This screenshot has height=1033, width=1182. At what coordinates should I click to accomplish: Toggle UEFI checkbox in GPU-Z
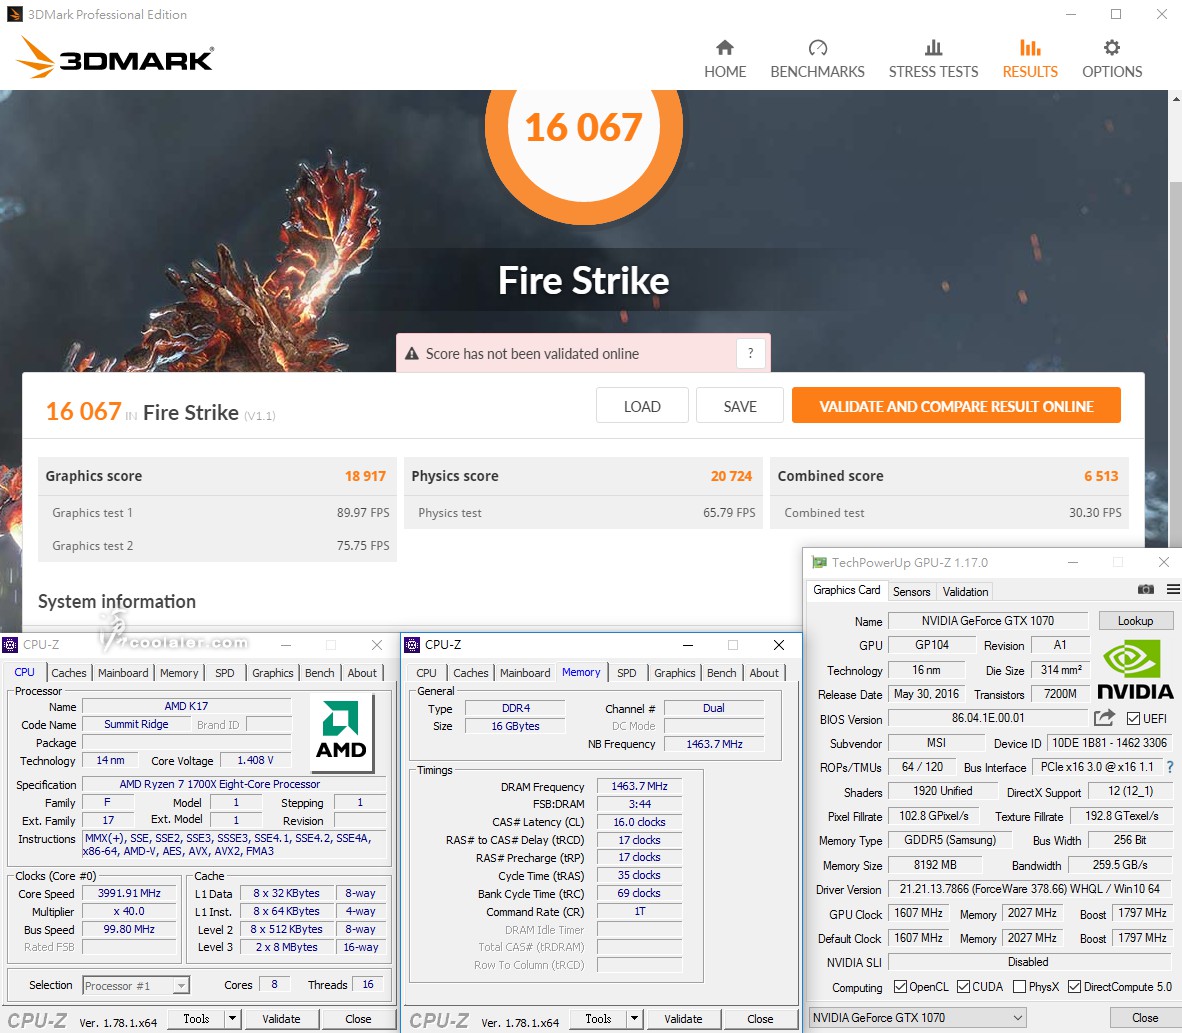pyautogui.click(x=1133, y=719)
